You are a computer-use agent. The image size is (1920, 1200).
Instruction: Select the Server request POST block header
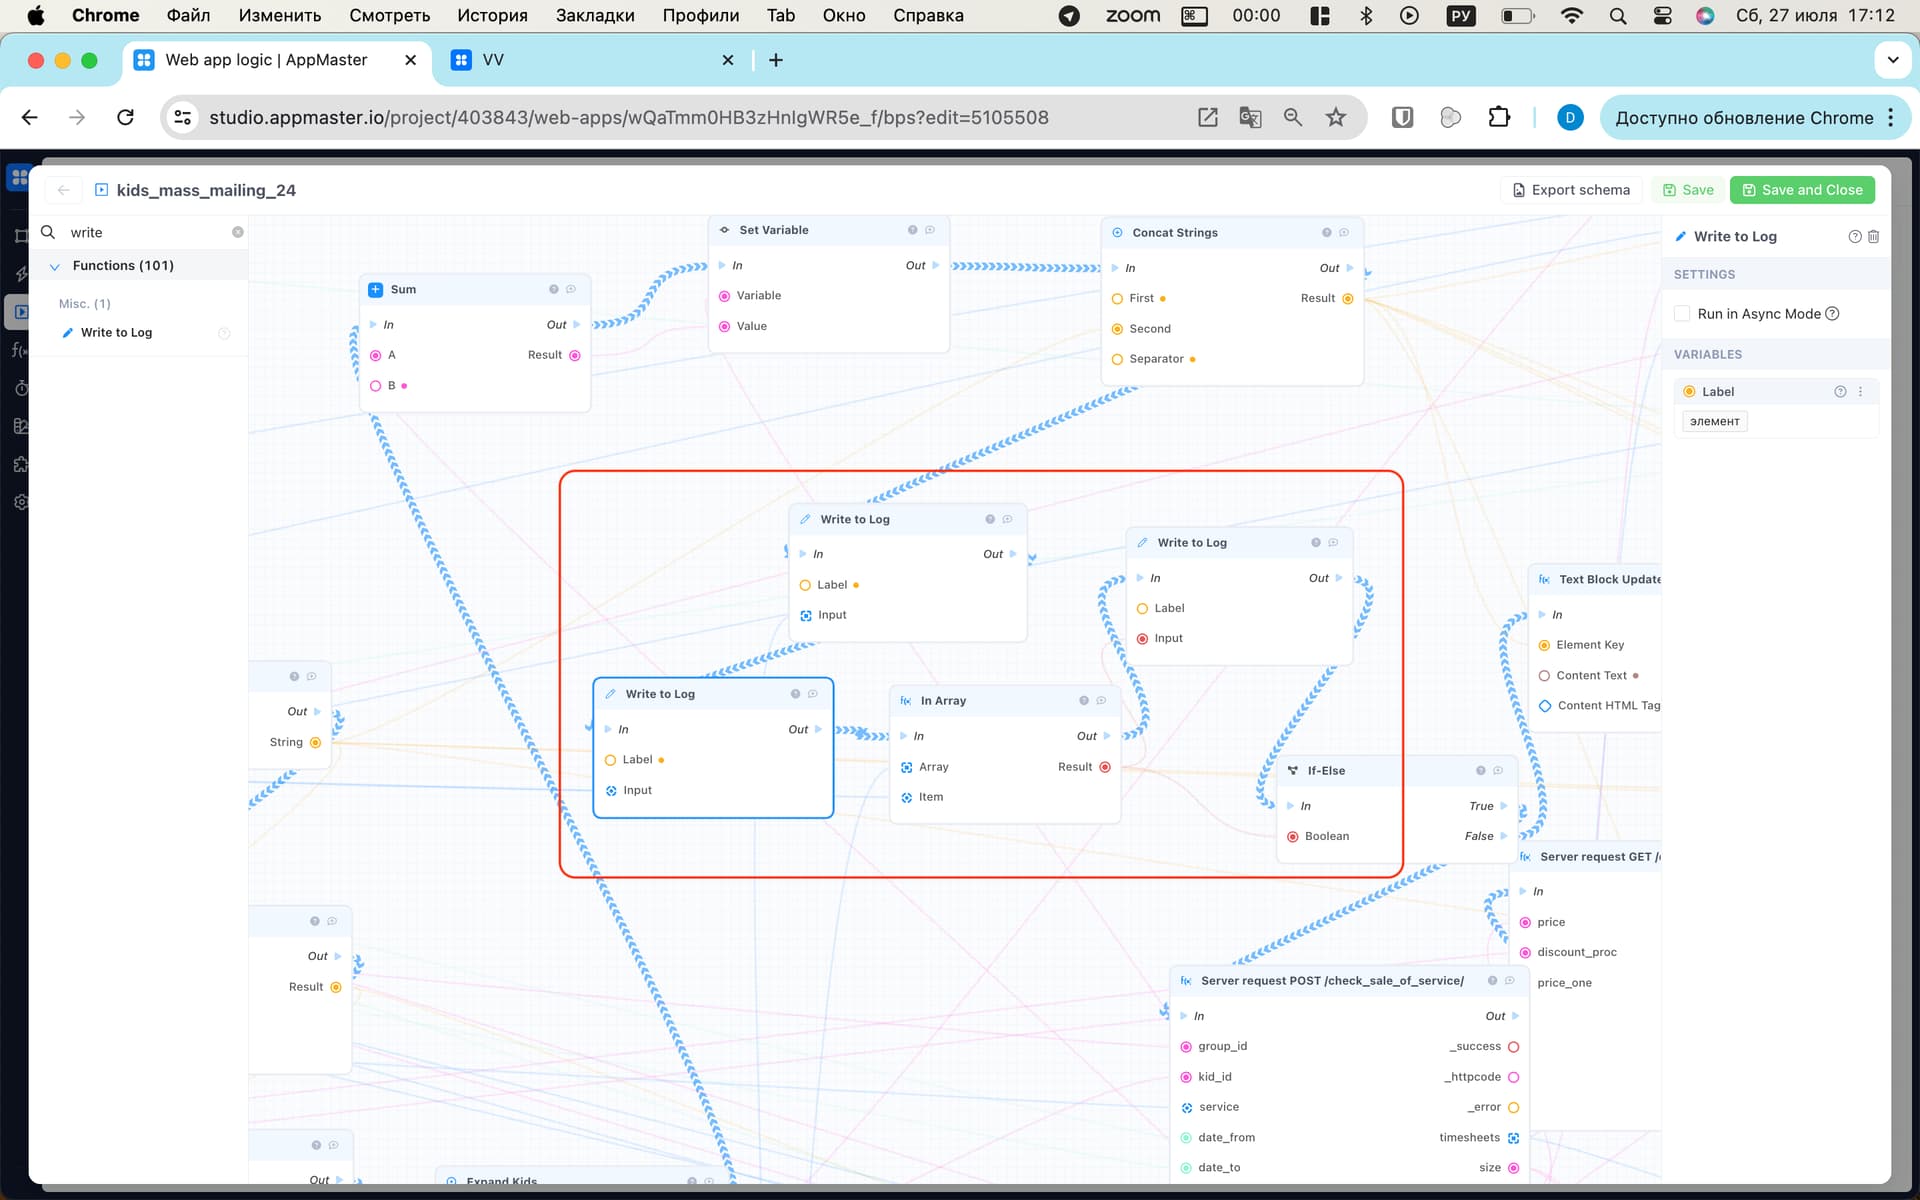coord(1349,981)
